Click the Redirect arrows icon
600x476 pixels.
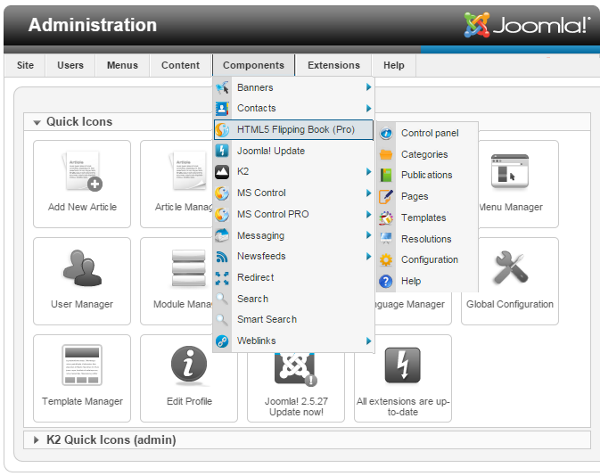(x=222, y=278)
